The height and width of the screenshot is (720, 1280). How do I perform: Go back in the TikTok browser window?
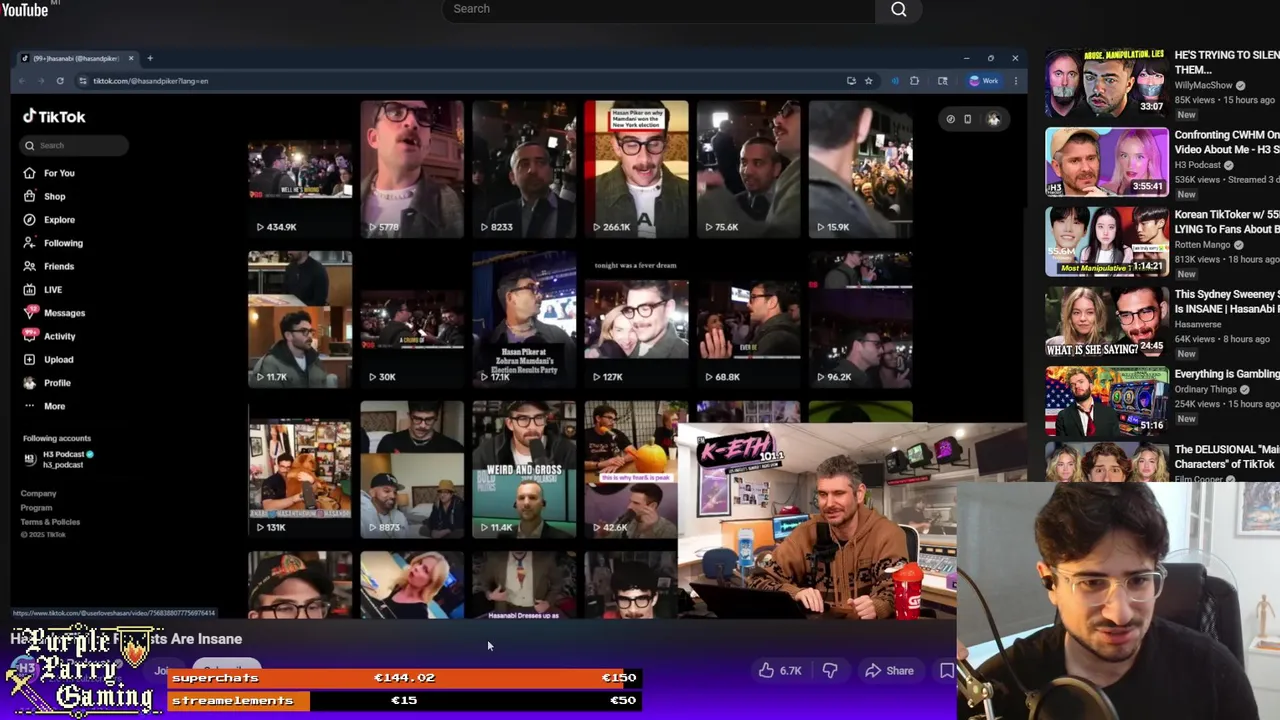(23, 81)
